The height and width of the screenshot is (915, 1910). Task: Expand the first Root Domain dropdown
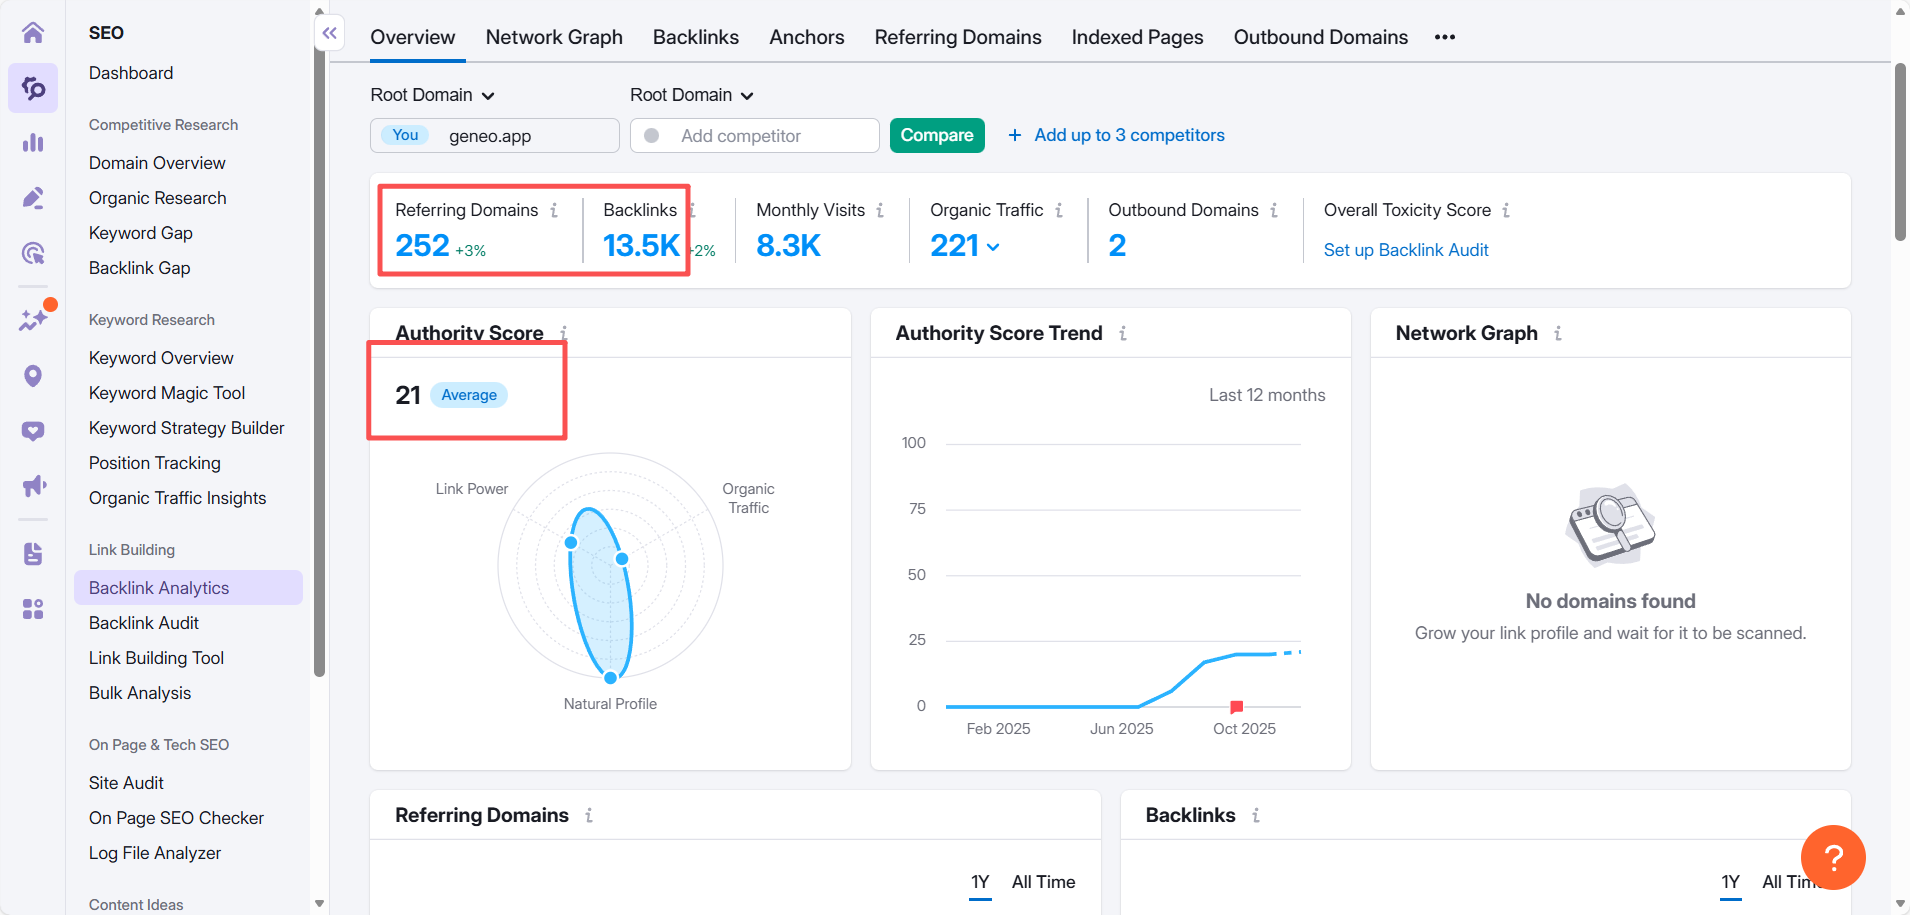[x=432, y=95]
